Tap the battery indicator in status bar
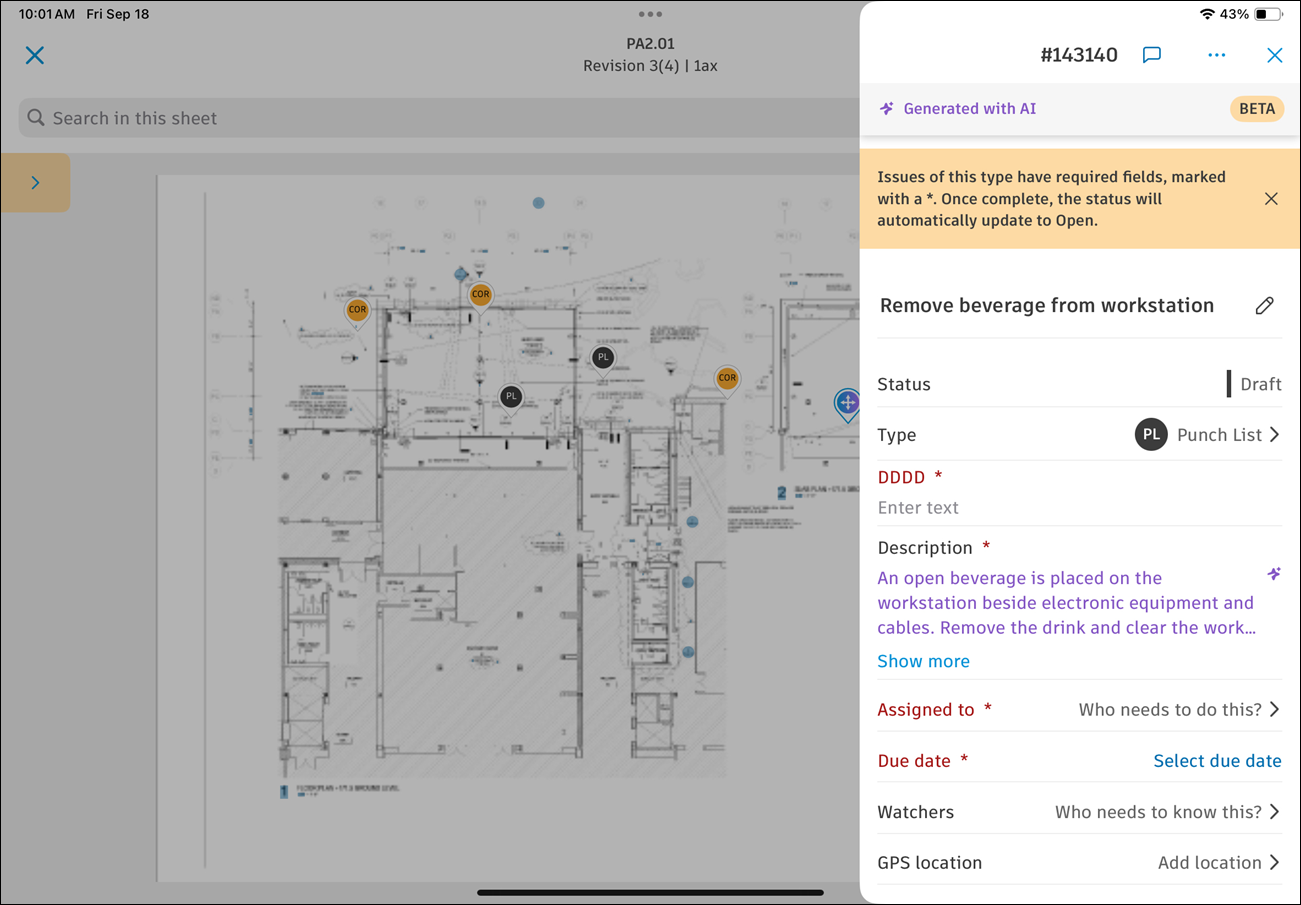This screenshot has height=905, width=1301. 1268,14
